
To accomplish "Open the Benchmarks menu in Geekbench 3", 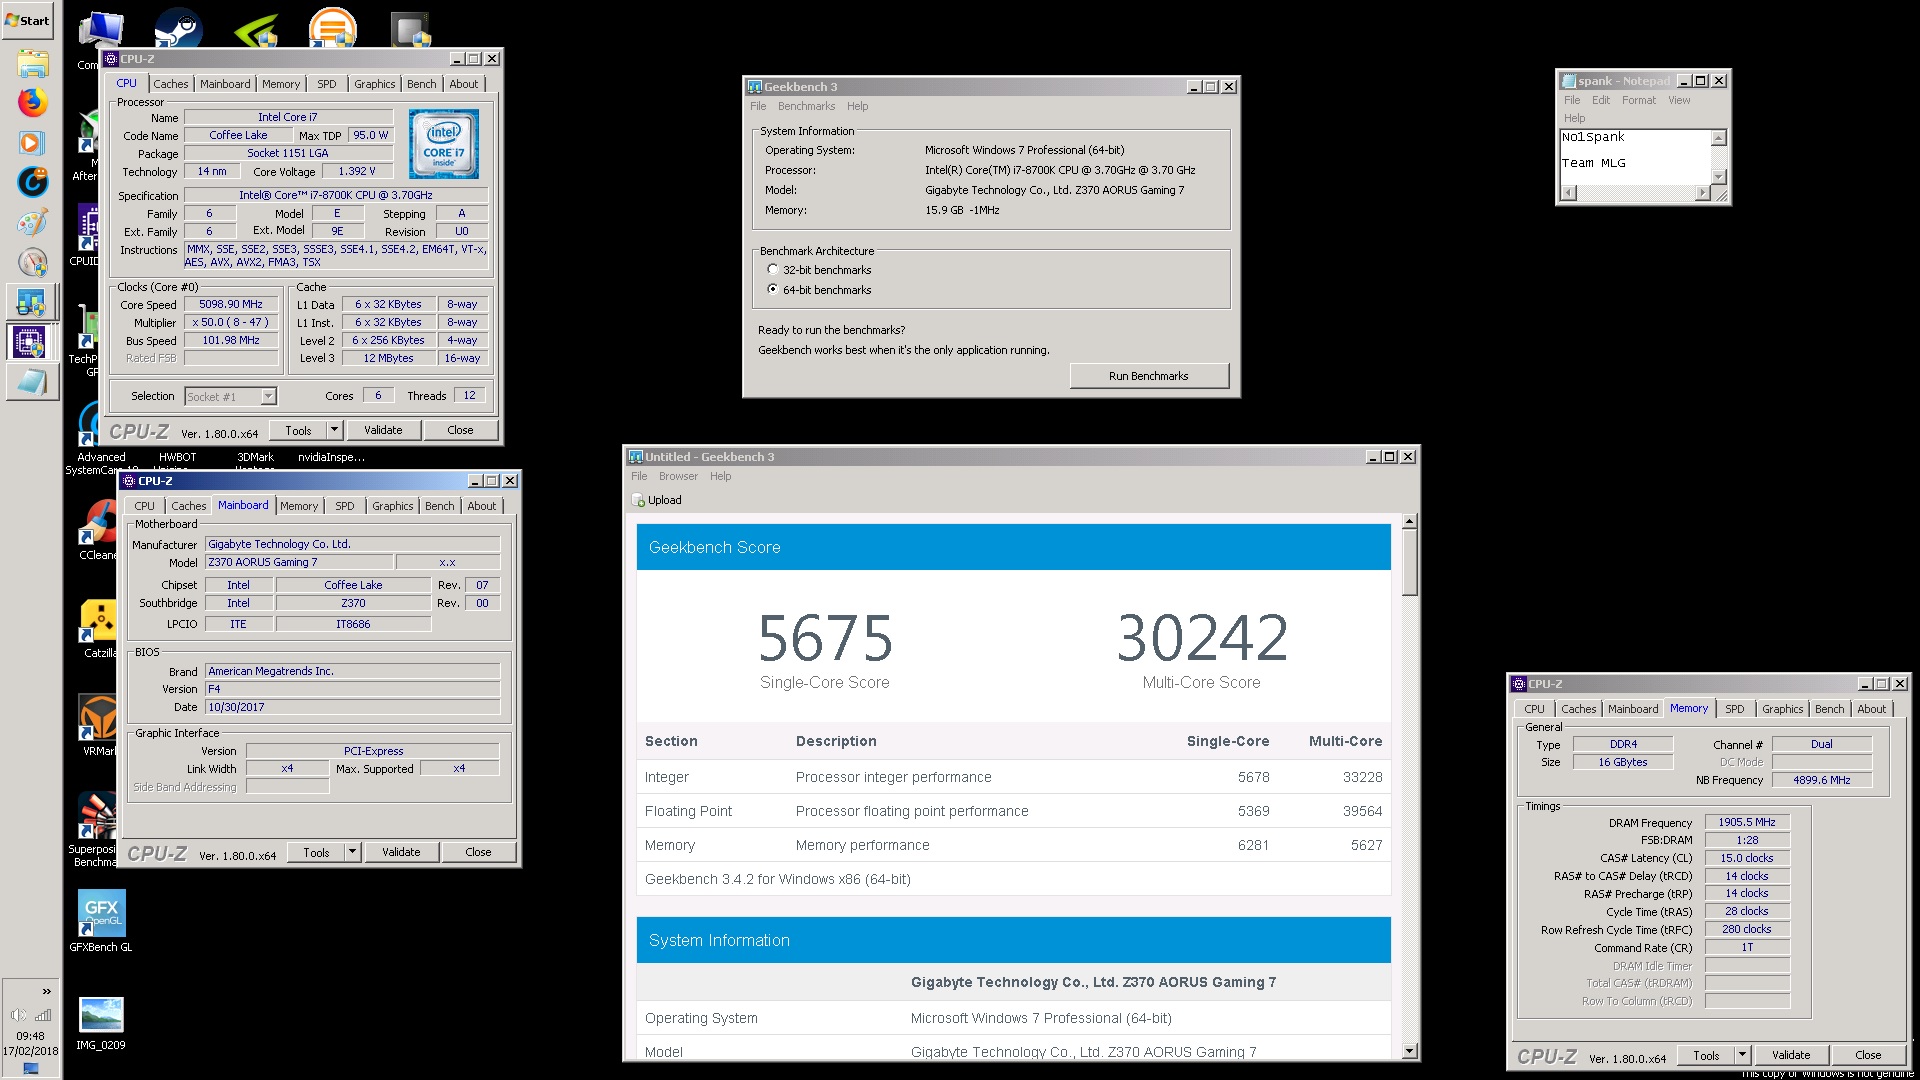I will coord(806,106).
